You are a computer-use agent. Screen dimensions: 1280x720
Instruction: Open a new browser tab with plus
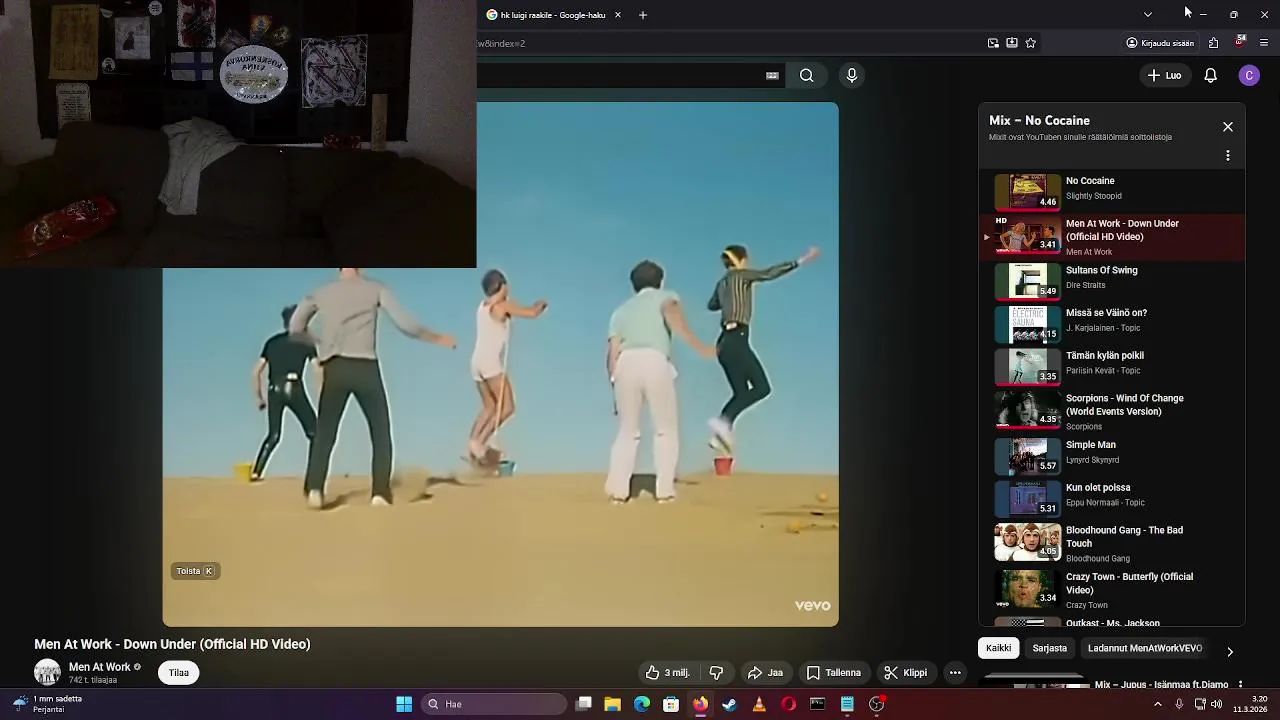(643, 15)
